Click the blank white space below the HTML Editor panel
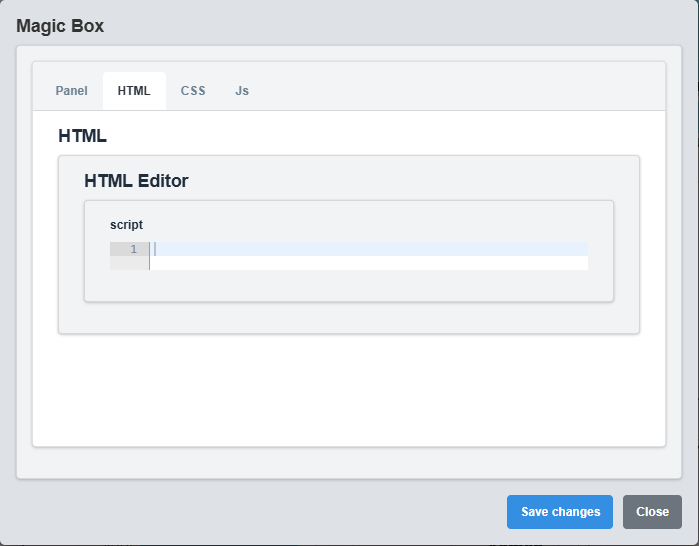This screenshot has width=699, height=546. tap(348, 390)
